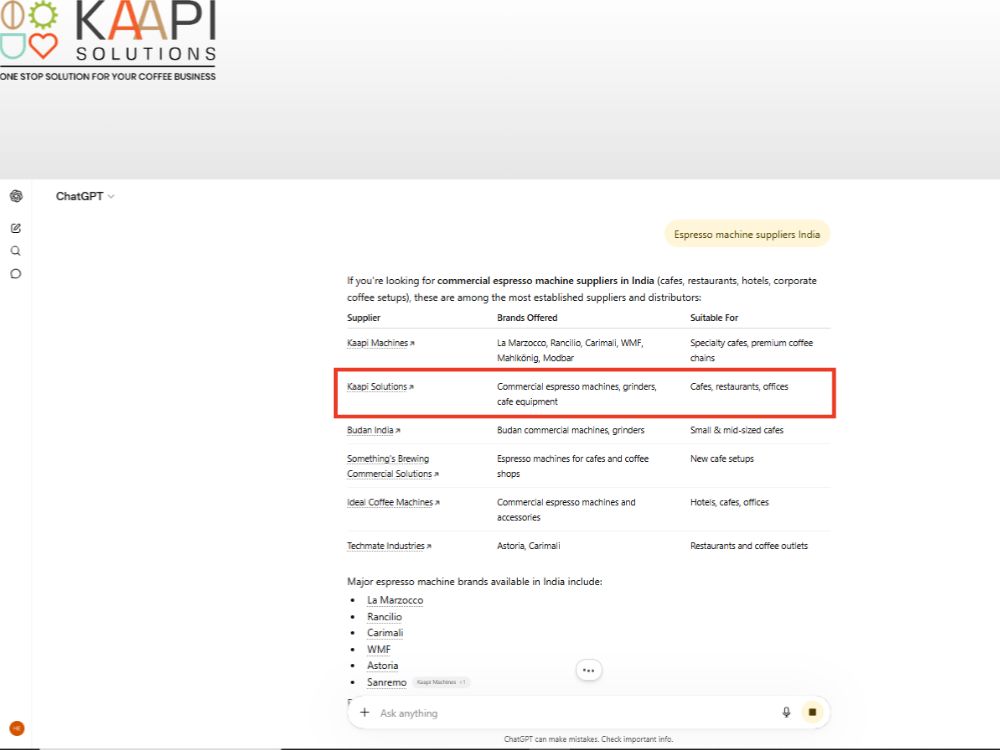
Task: Open the chat bubble icon in the sidebar
Action: (16, 274)
